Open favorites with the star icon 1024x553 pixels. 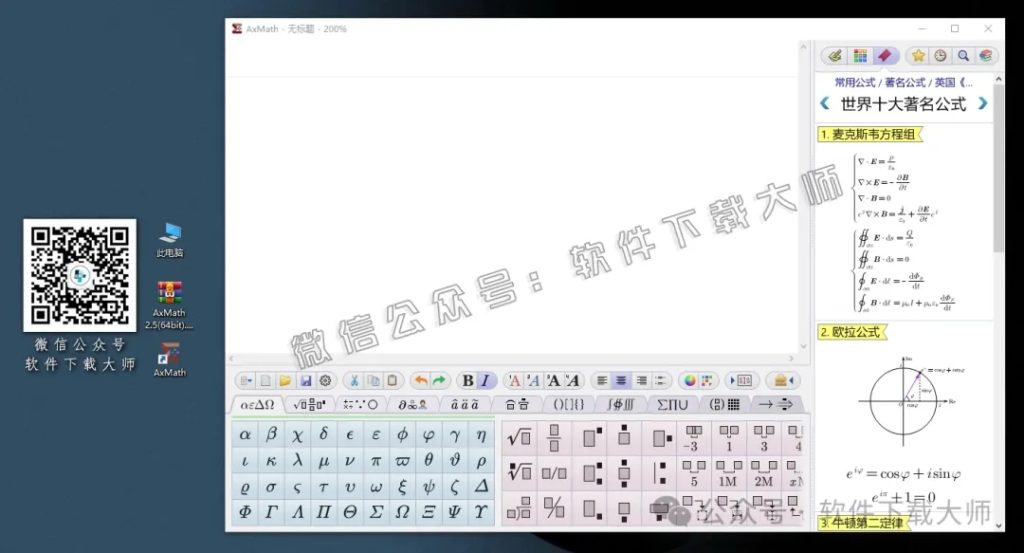pyautogui.click(x=918, y=56)
